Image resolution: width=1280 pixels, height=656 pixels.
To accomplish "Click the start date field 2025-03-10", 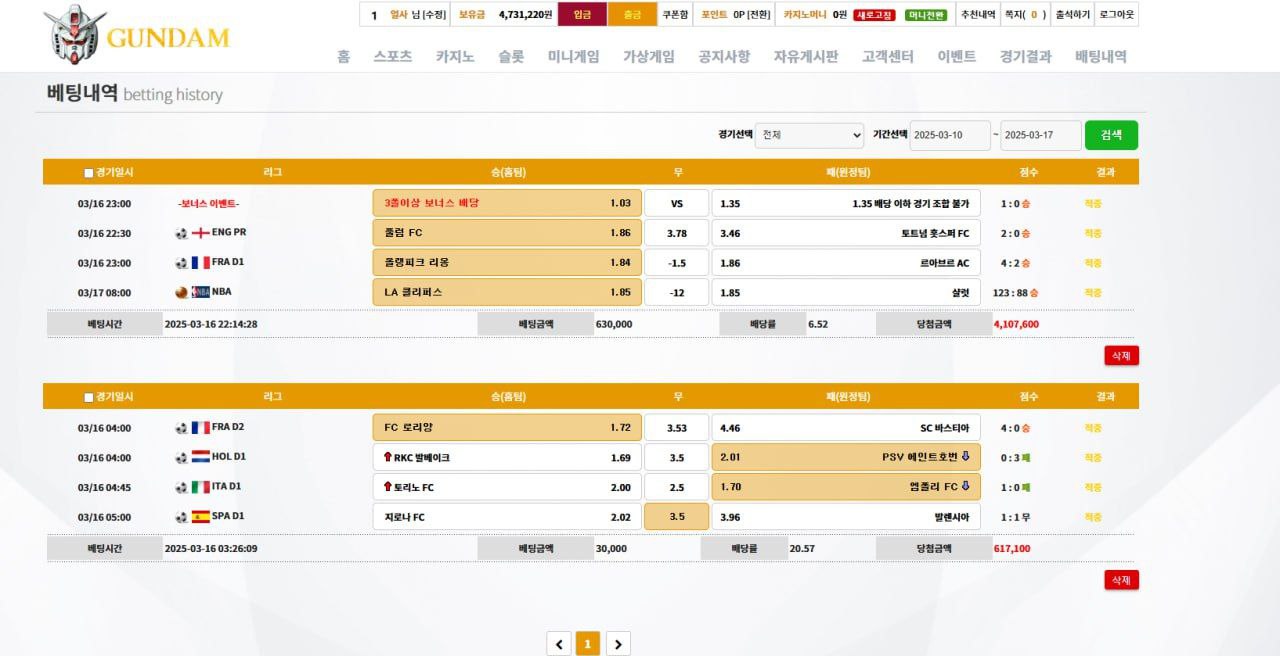I will (949, 135).
